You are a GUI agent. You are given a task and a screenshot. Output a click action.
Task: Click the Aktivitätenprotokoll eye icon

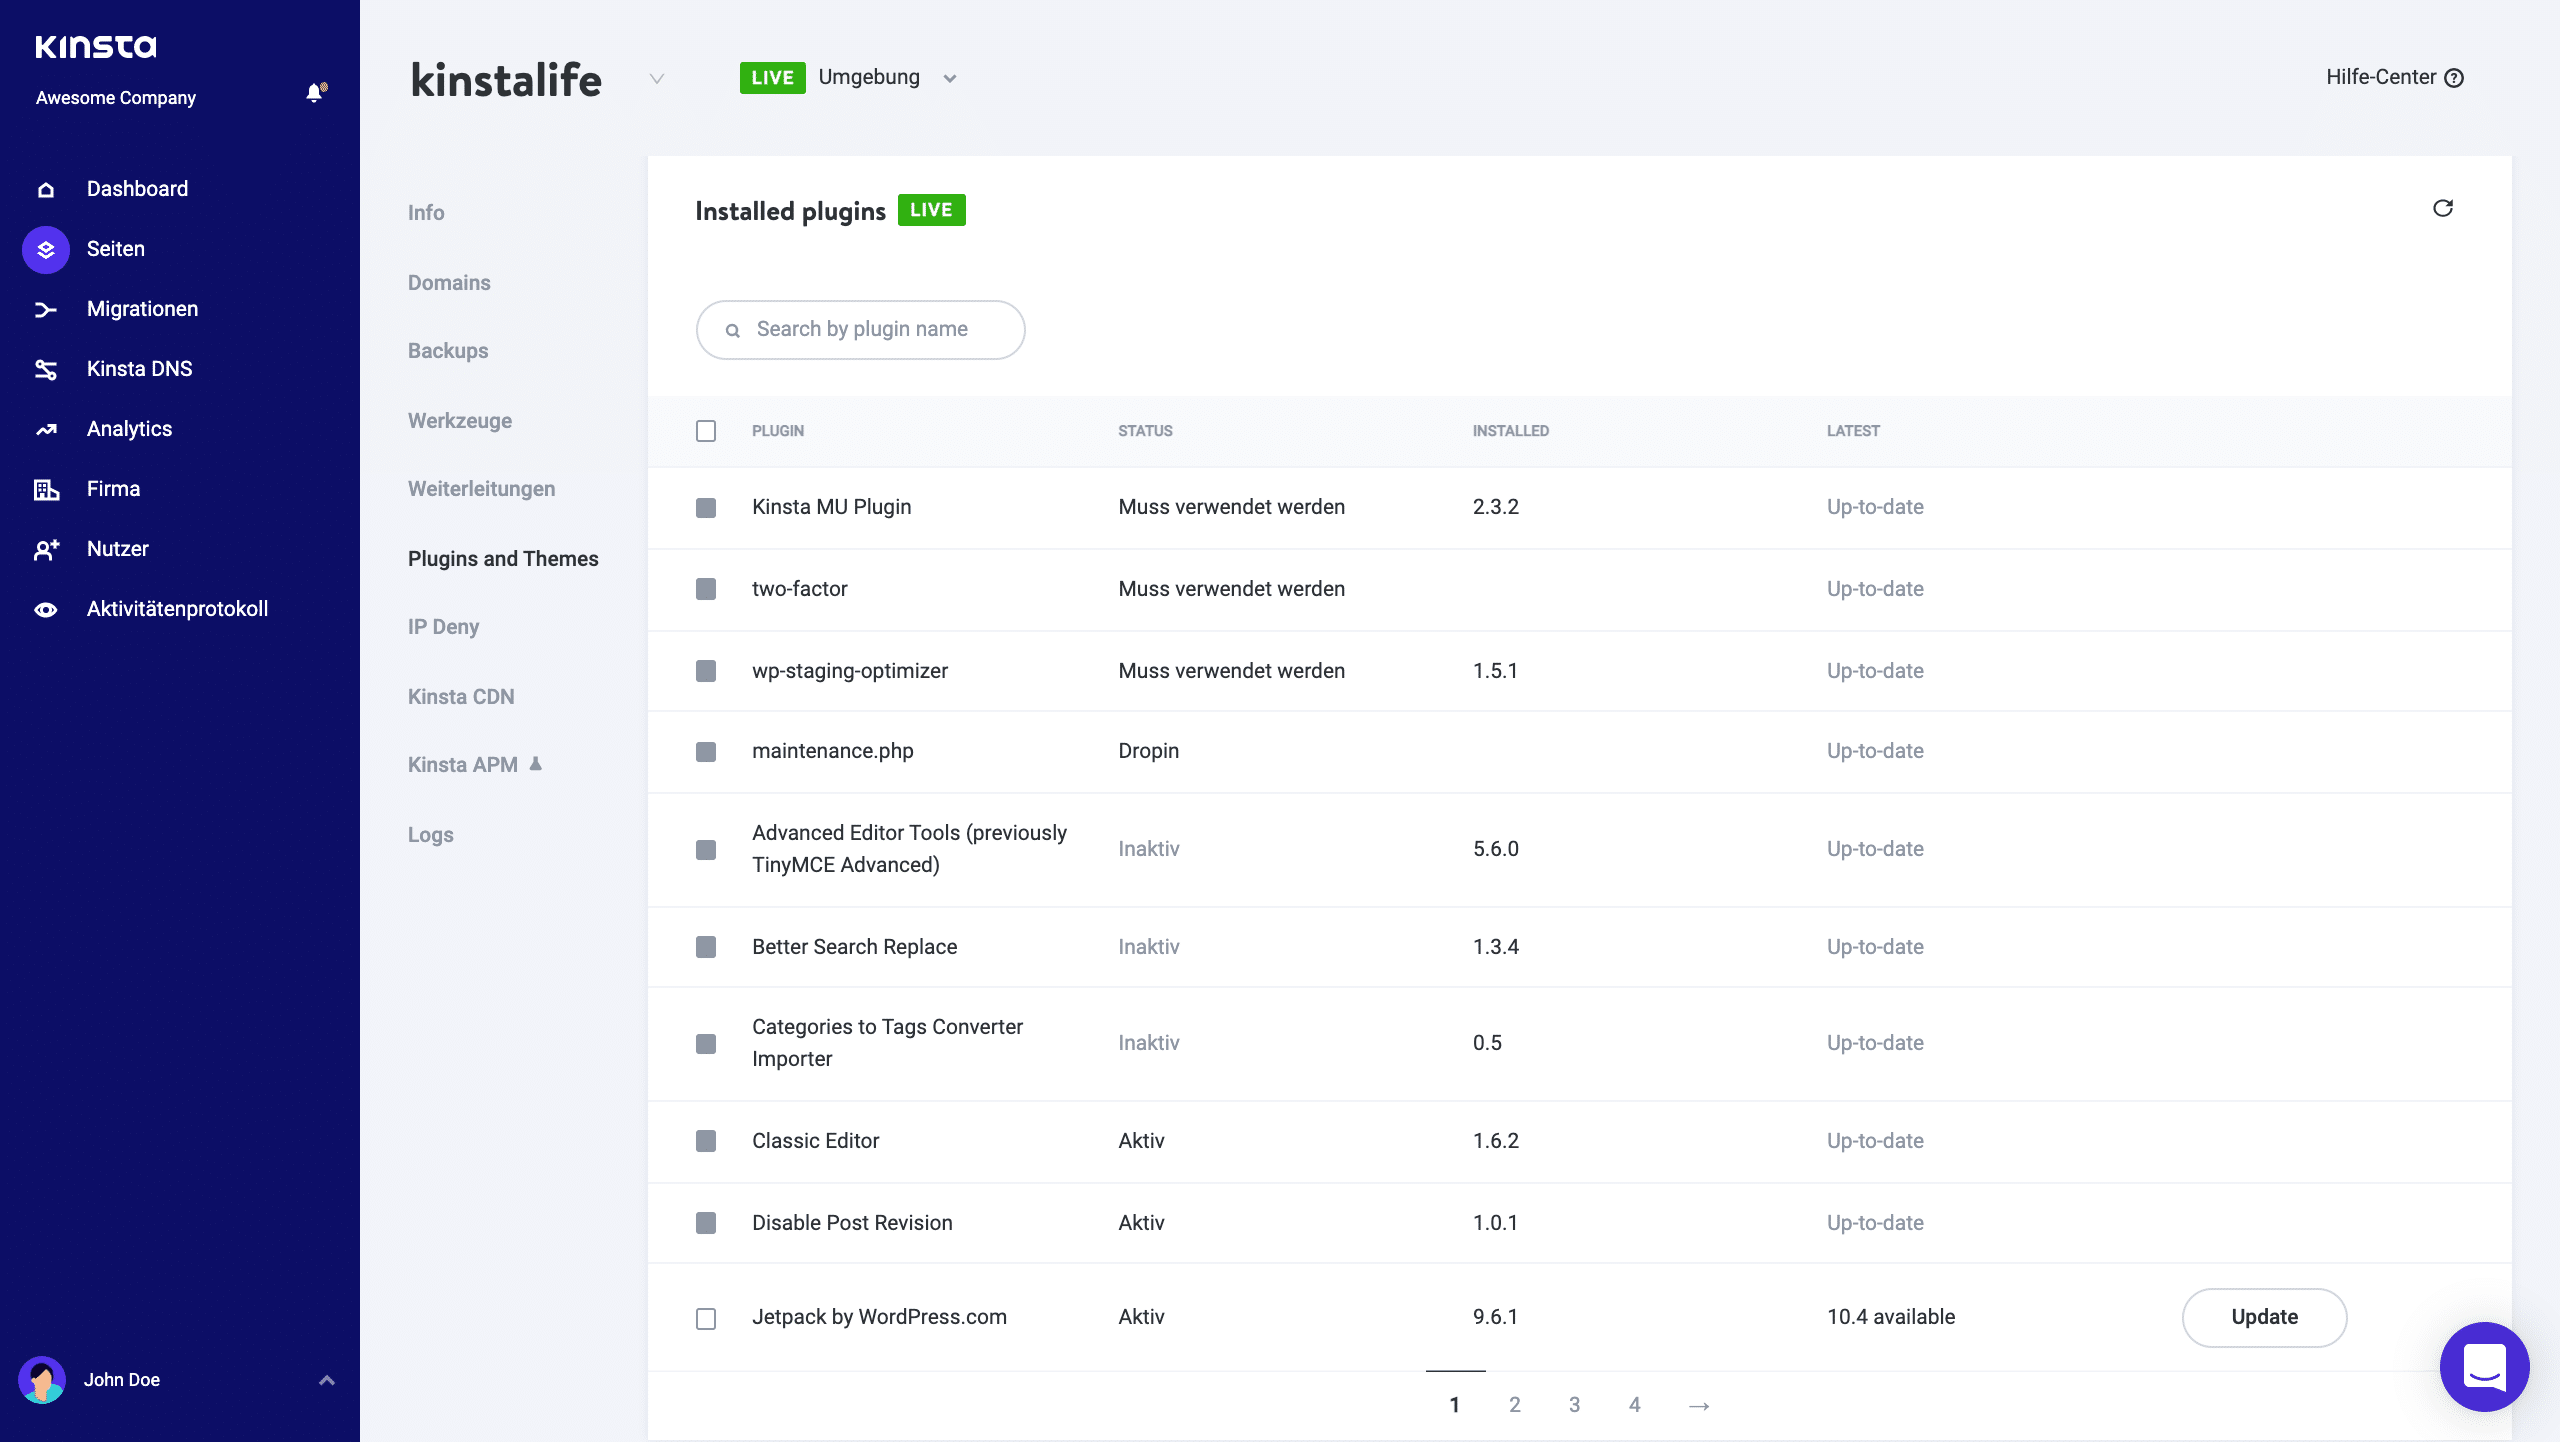(46, 609)
